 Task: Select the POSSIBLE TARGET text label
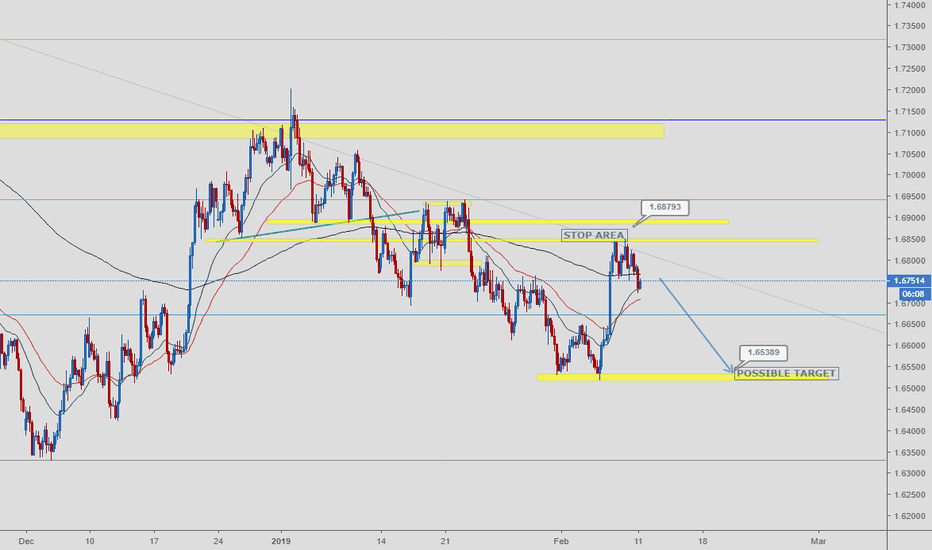[786, 373]
